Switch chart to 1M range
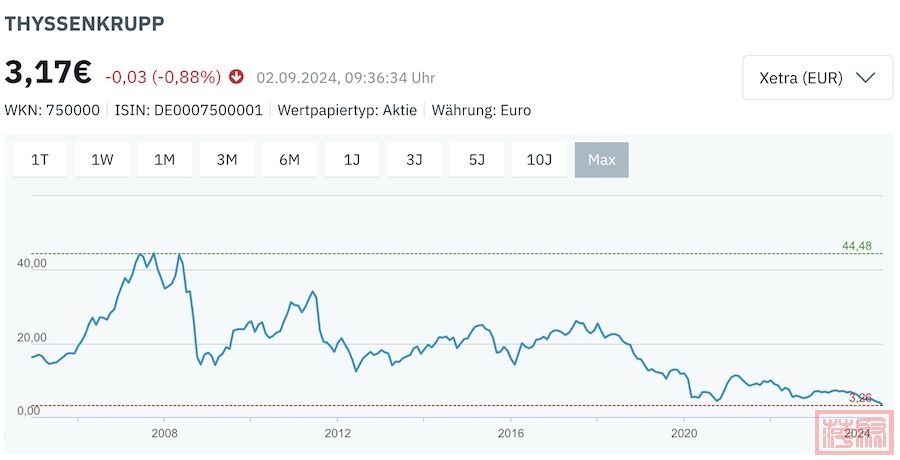Image resolution: width=900 pixels, height=460 pixels. pos(165,160)
